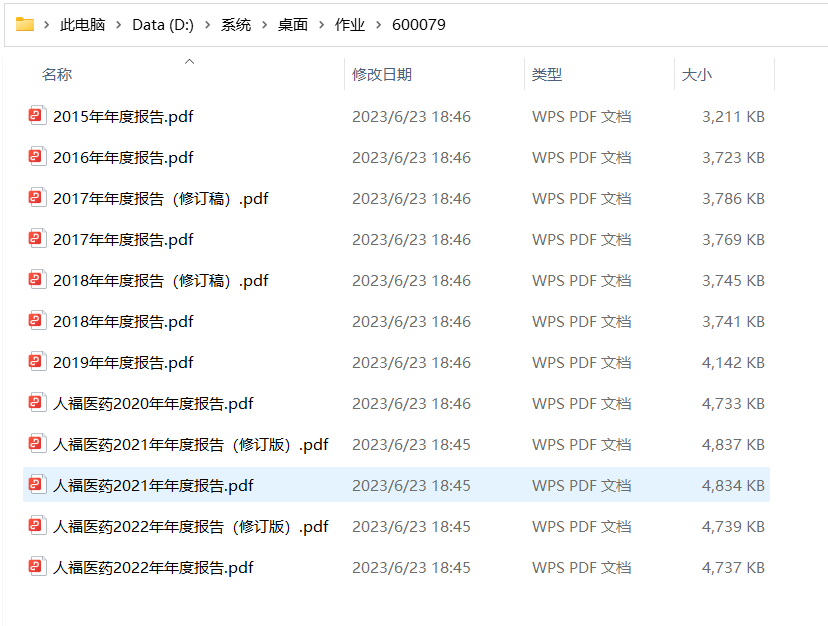Screen dimensions: 828x626
Task: Click size value 3,786 KB
Action: coord(733,198)
